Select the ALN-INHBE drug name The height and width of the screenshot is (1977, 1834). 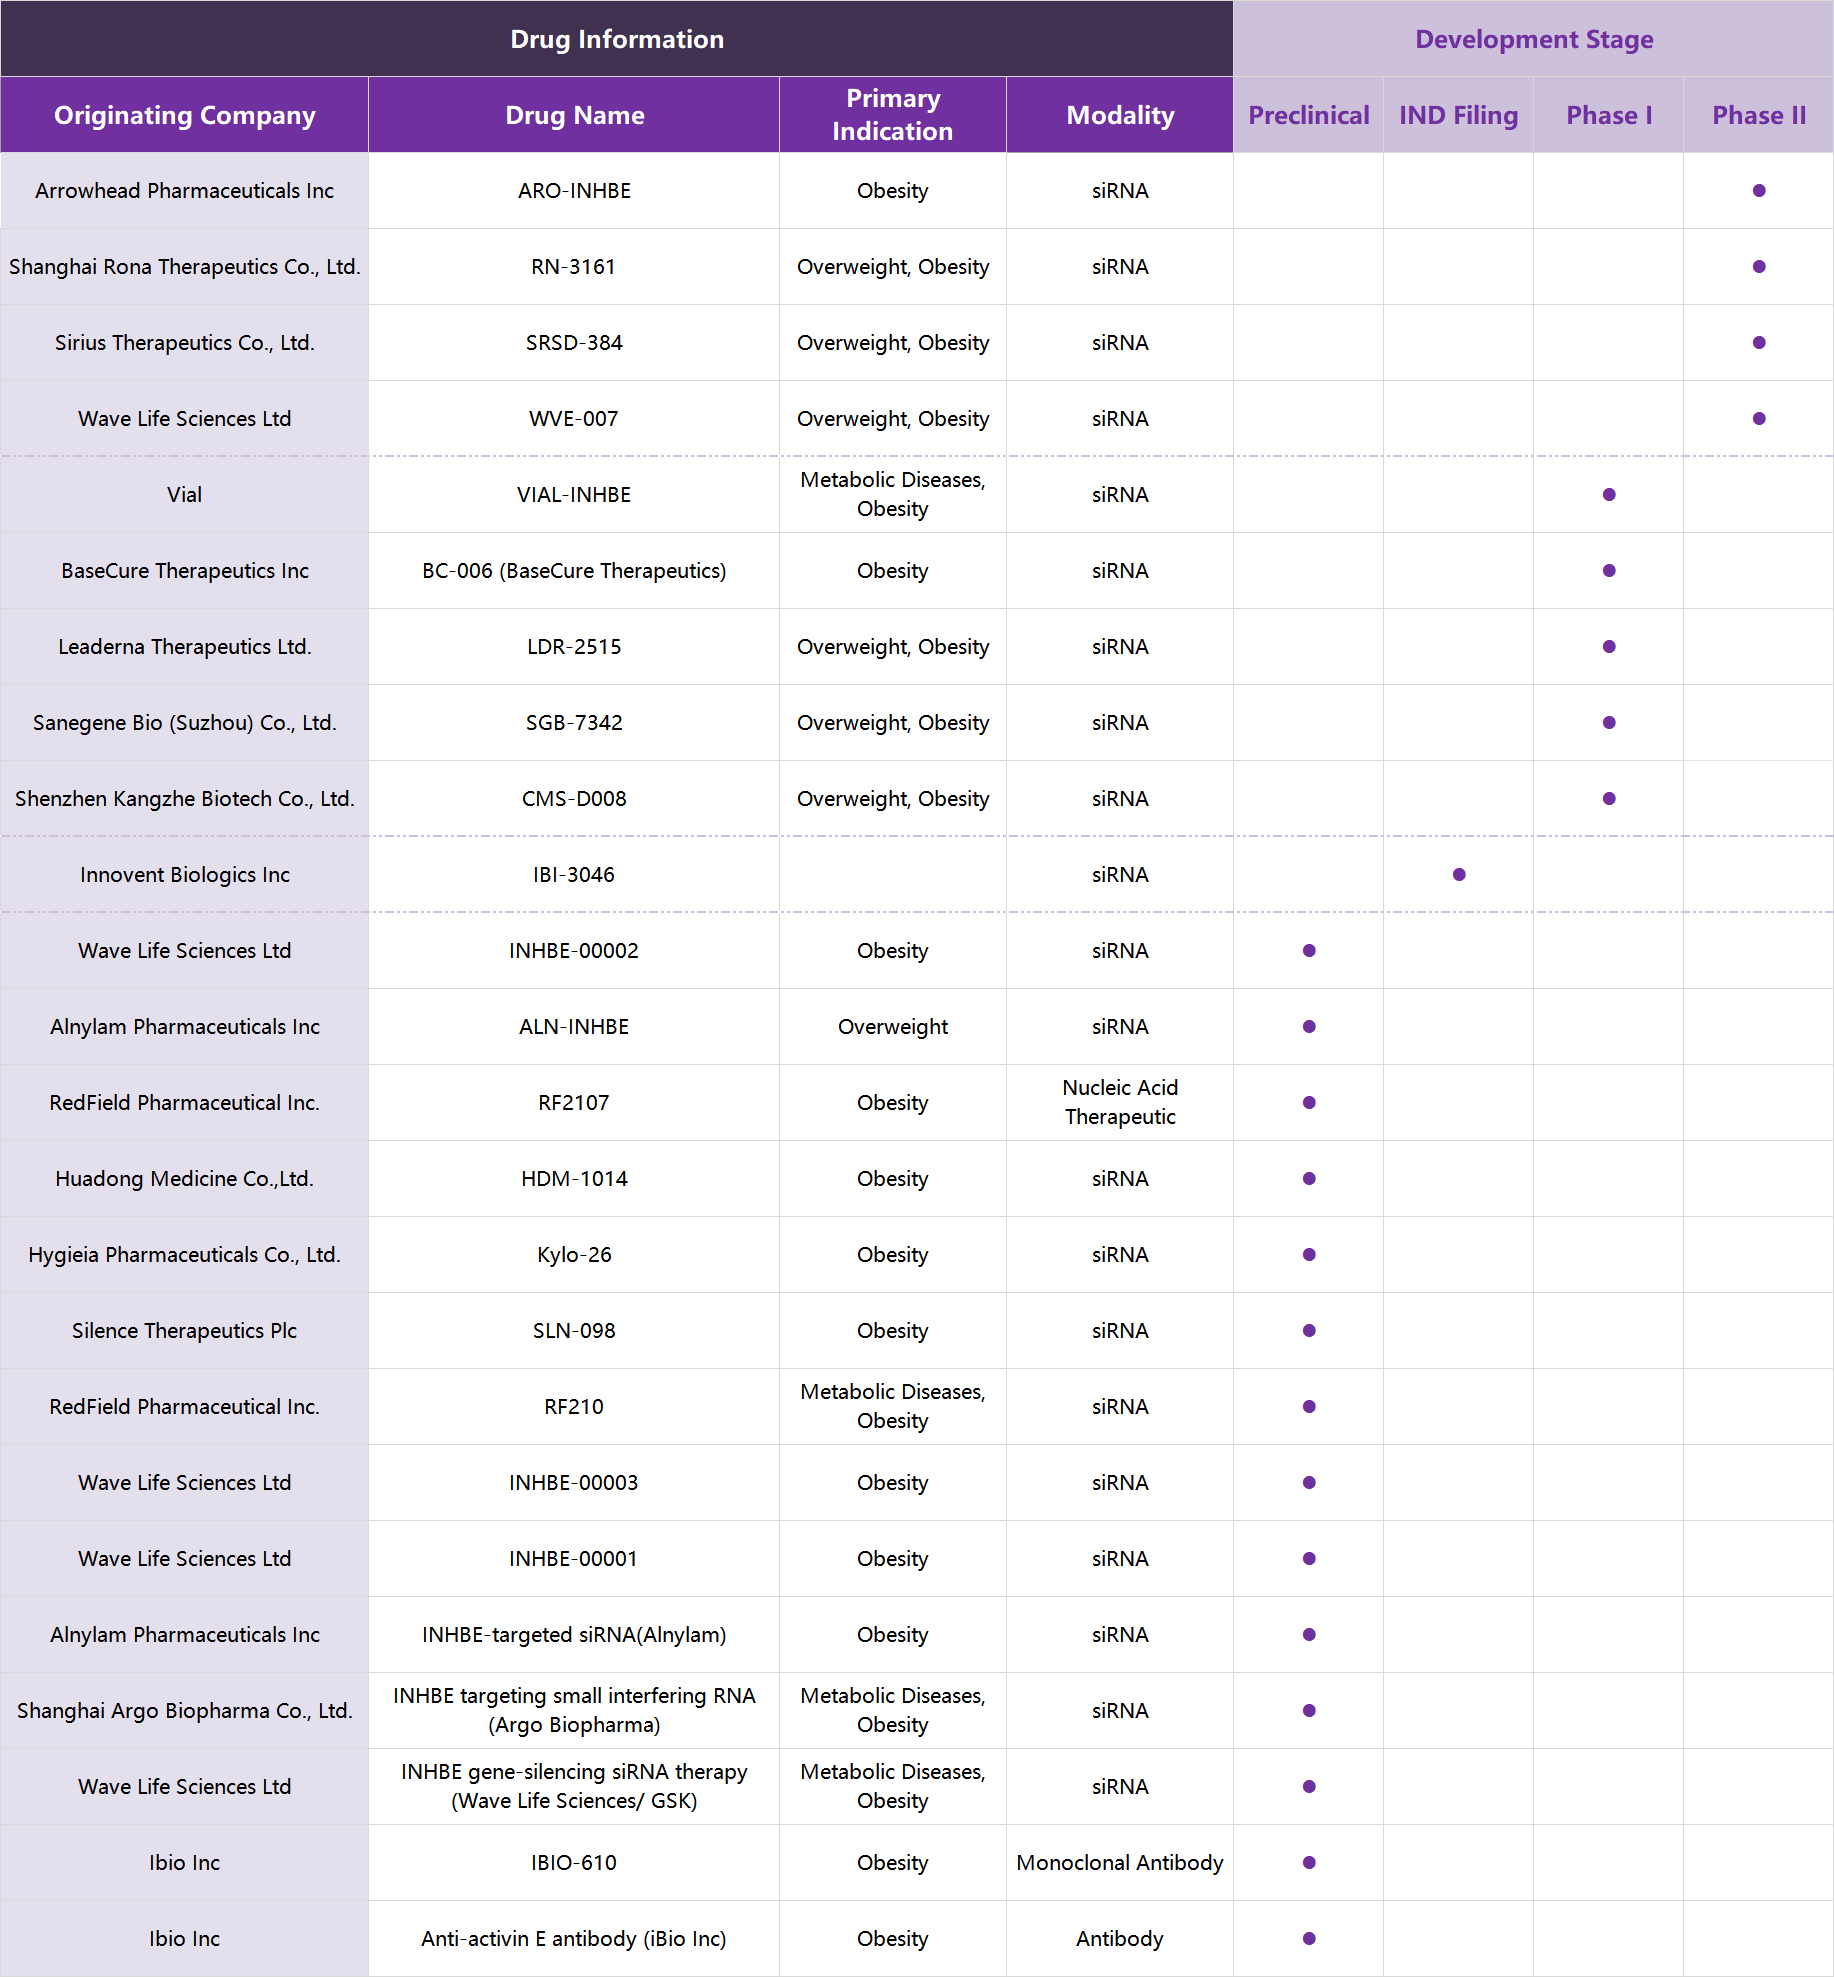[x=574, y=1027]
